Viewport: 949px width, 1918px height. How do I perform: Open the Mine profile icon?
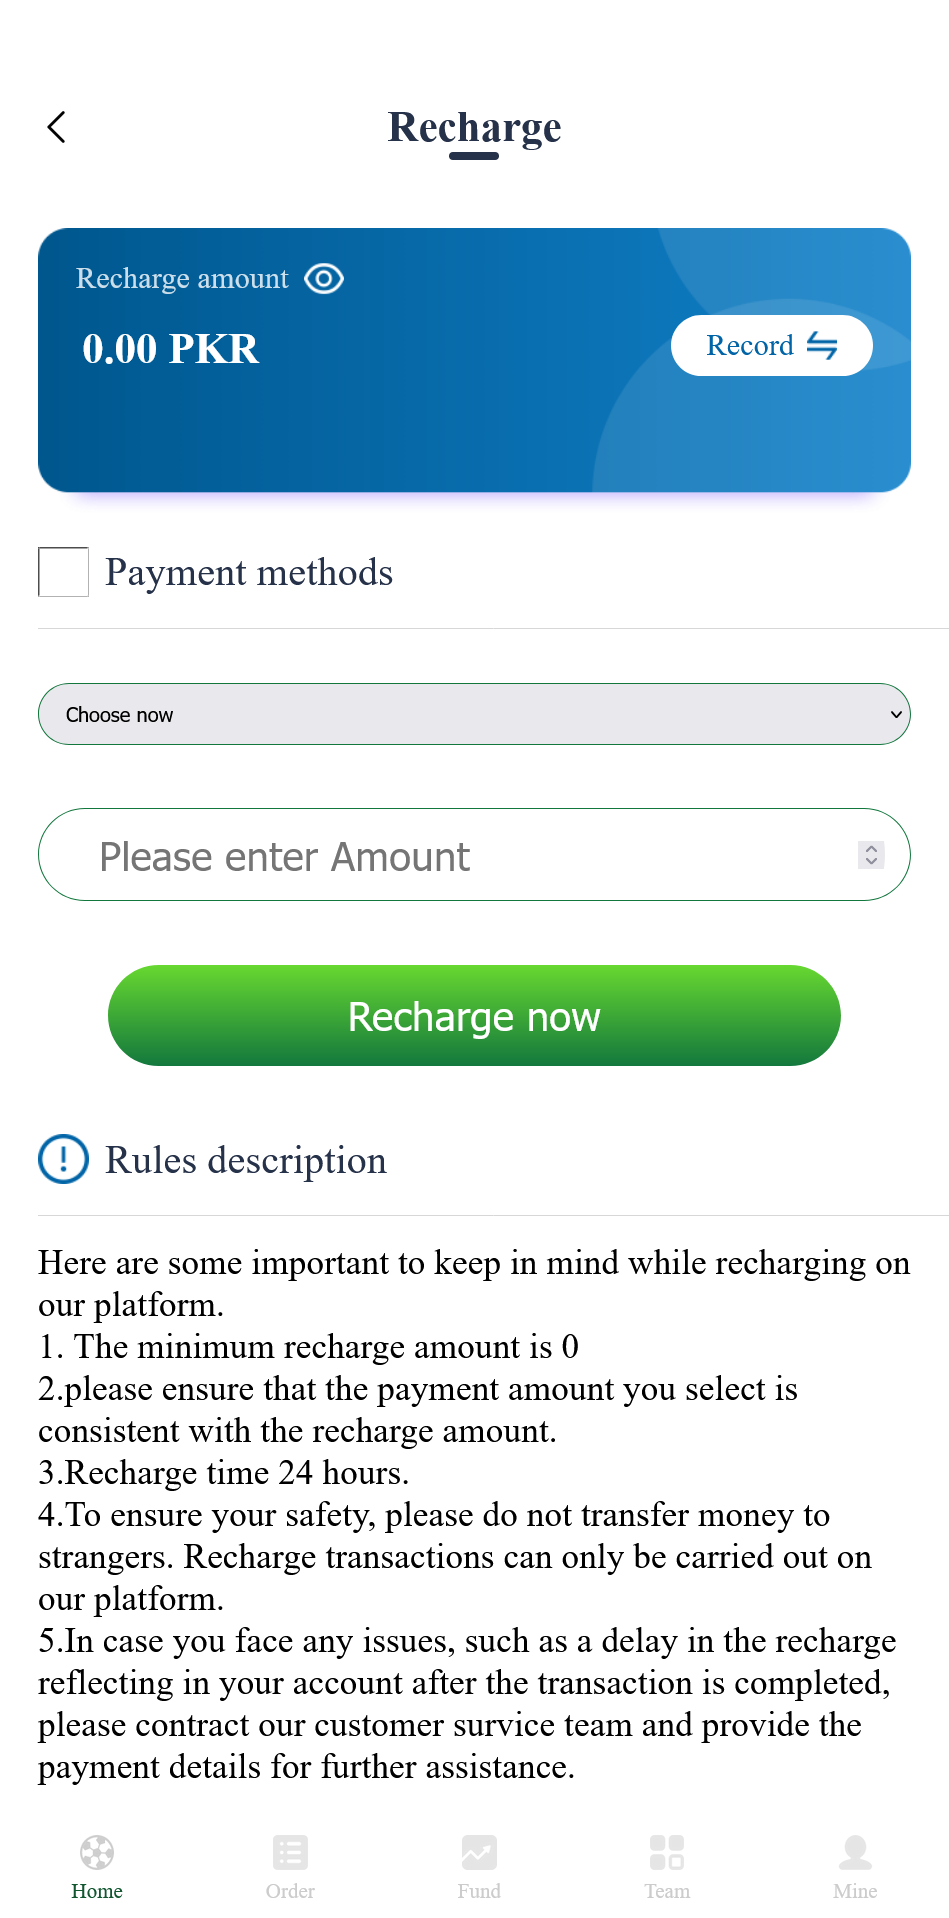(855, 1852)
